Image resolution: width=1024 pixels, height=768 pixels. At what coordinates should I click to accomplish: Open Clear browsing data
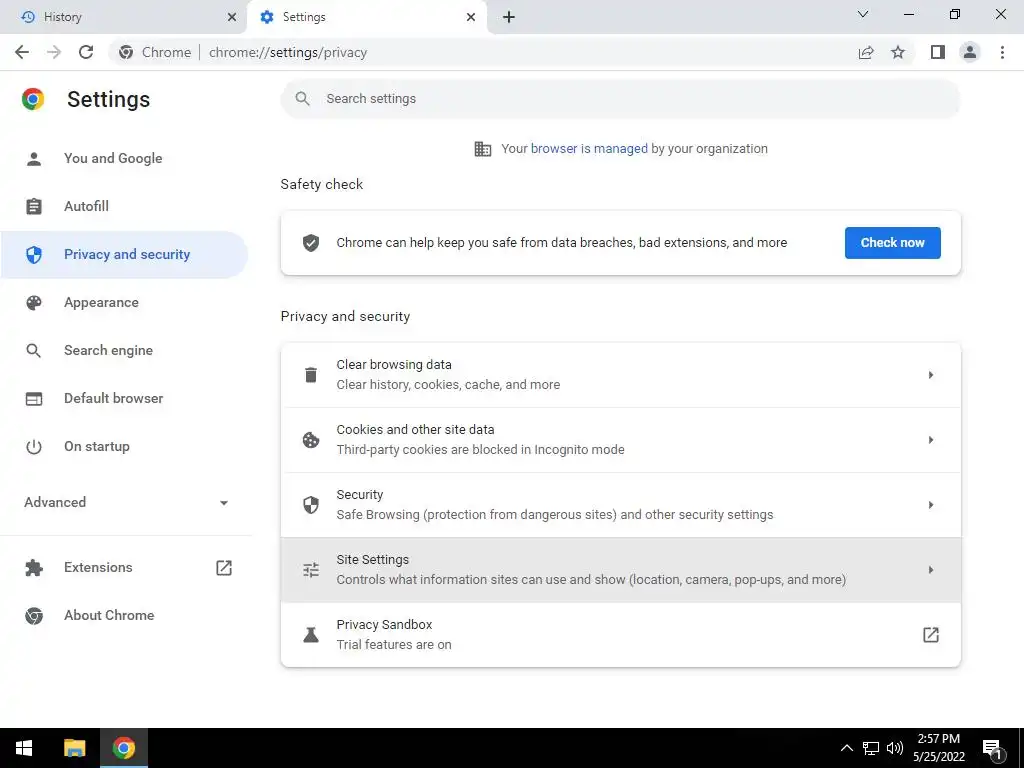click(620, 375)
